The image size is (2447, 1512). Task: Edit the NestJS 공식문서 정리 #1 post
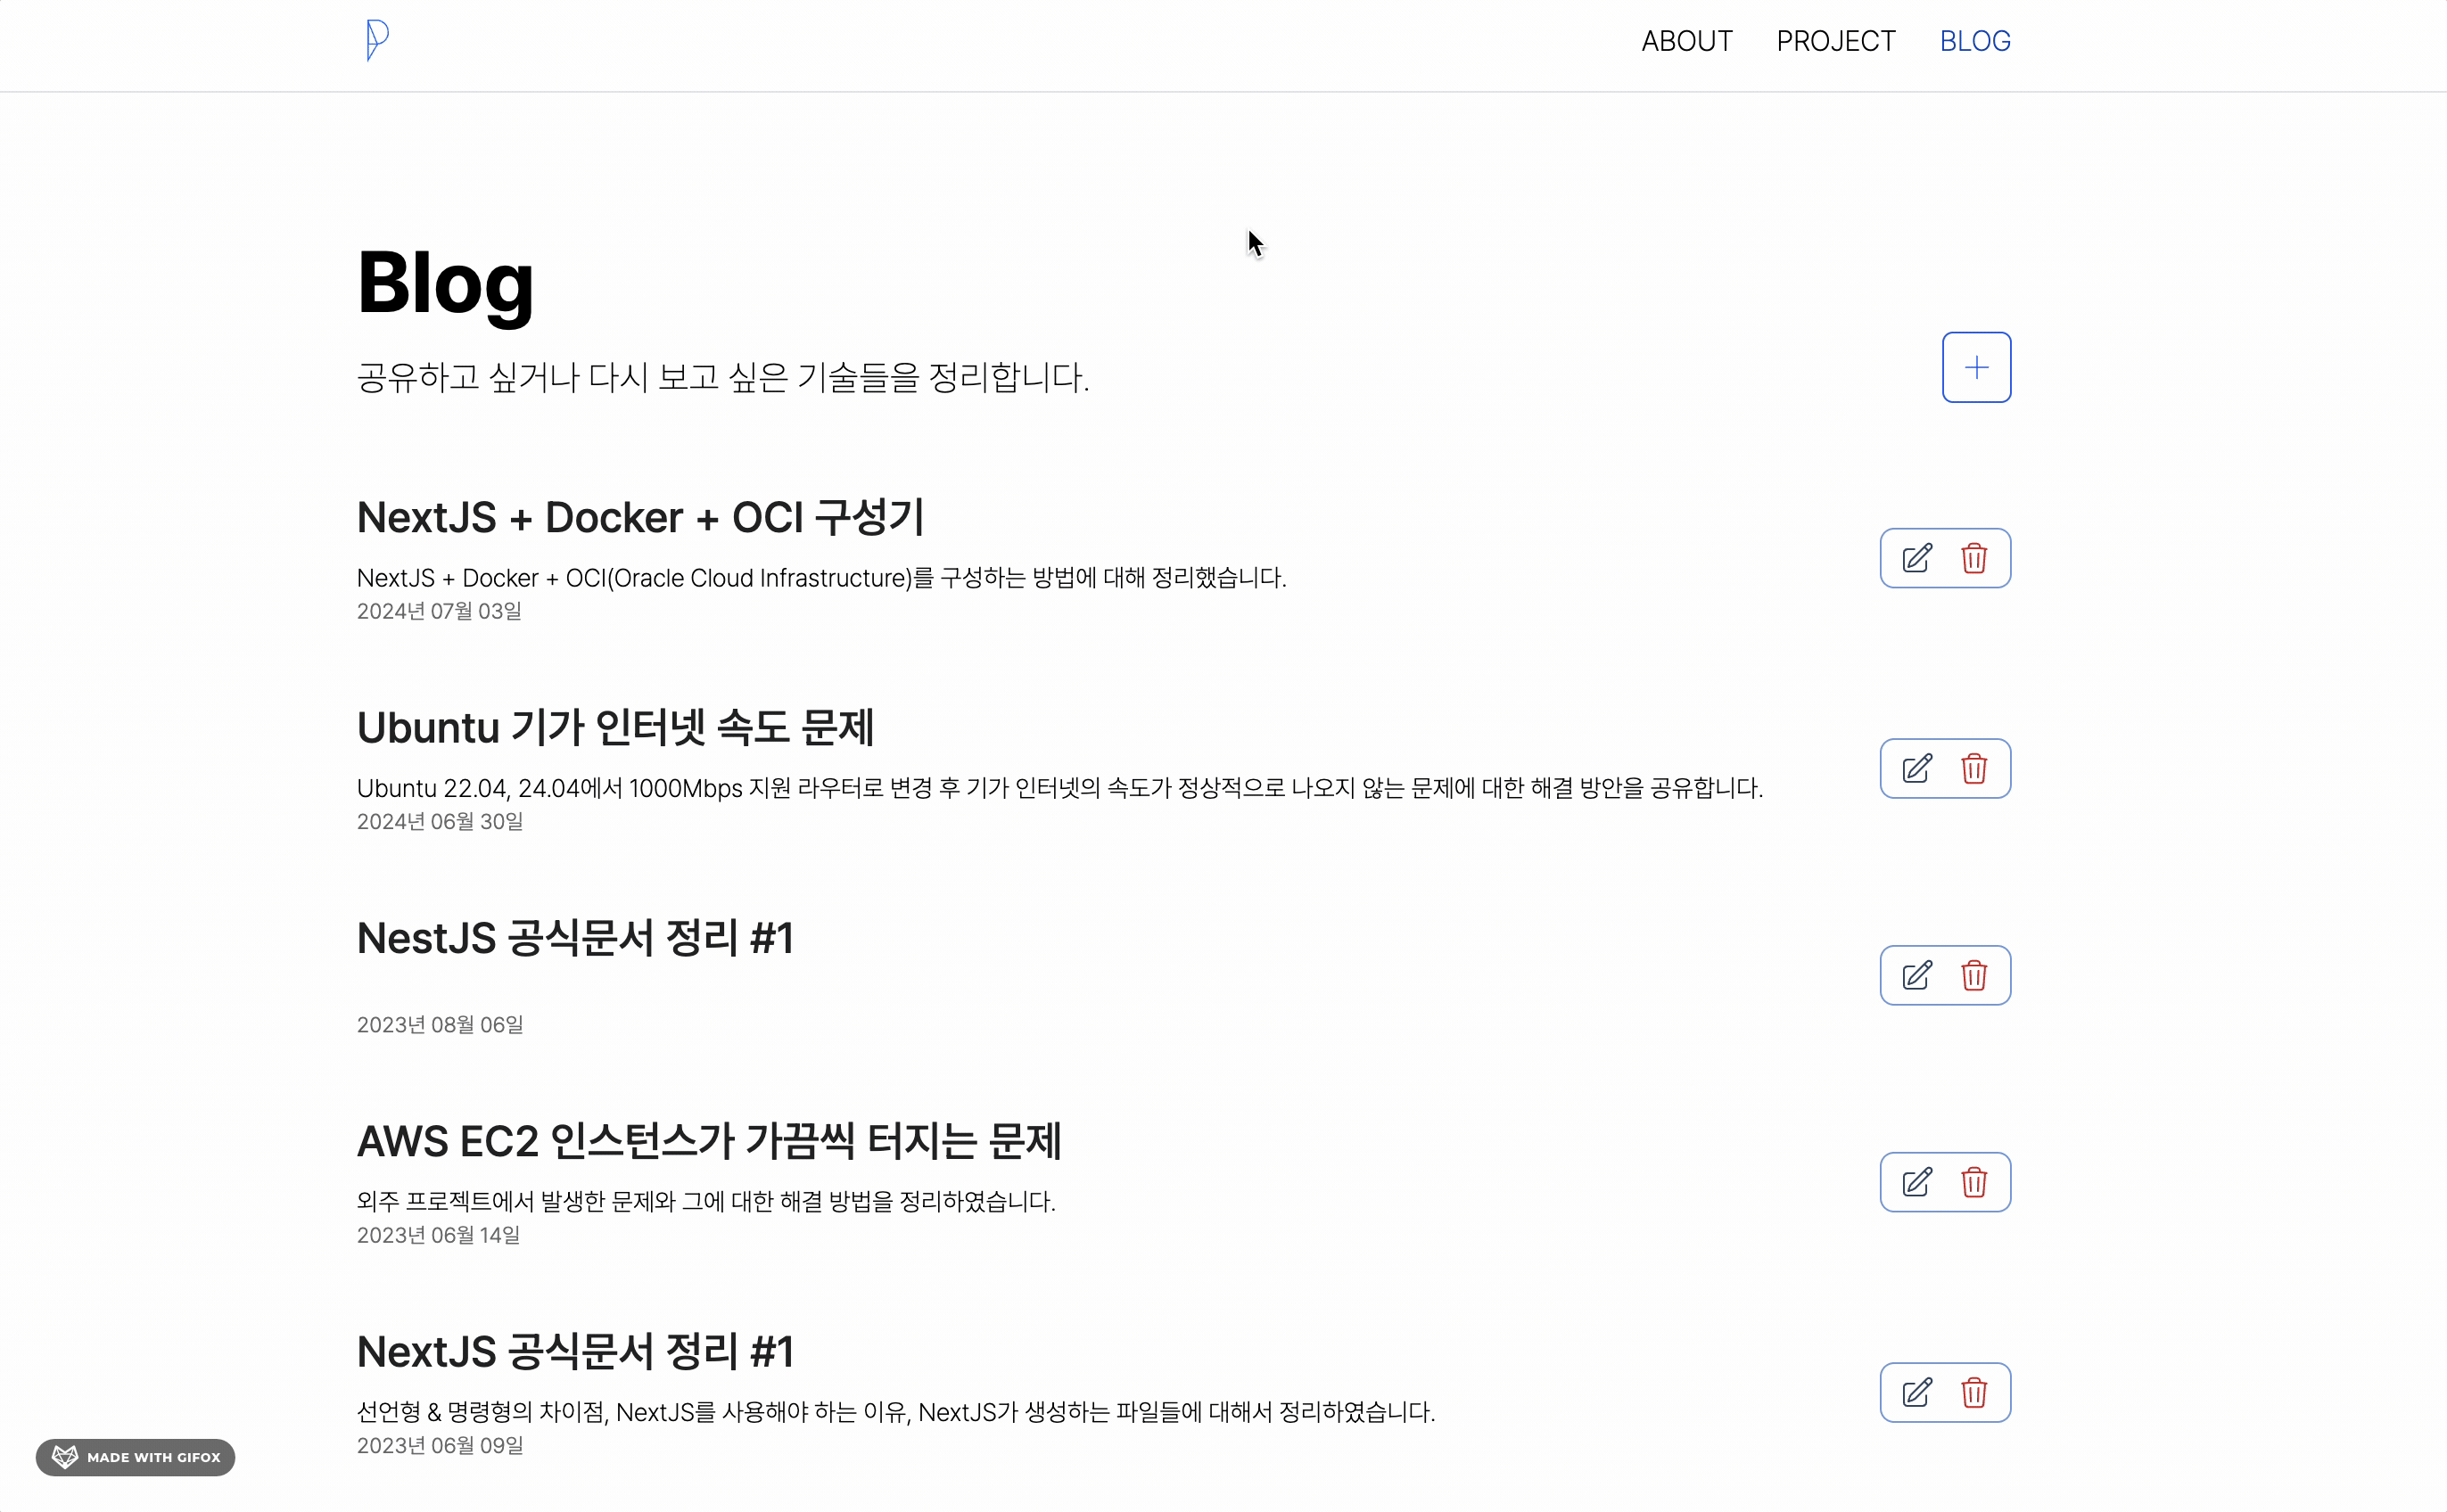1916,975
